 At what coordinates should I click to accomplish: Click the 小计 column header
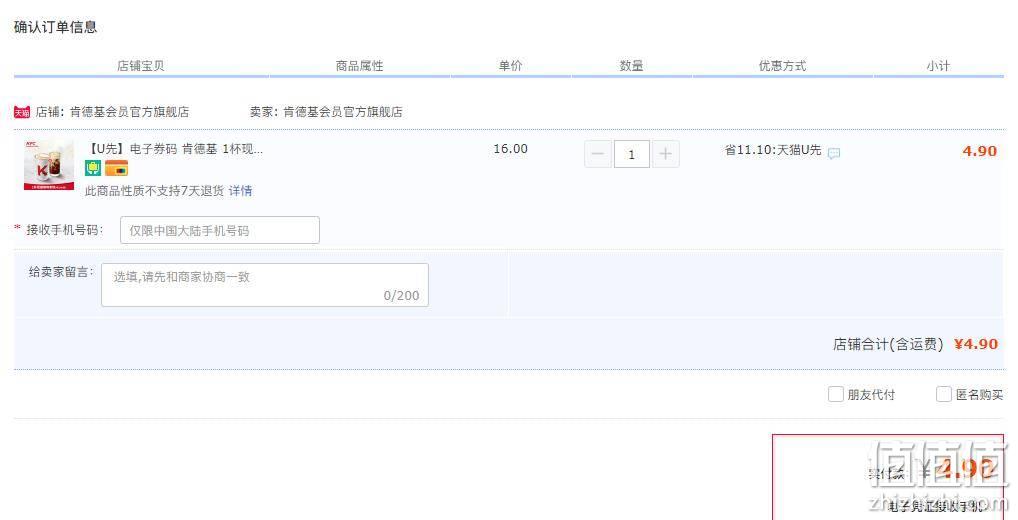(938, 66)
